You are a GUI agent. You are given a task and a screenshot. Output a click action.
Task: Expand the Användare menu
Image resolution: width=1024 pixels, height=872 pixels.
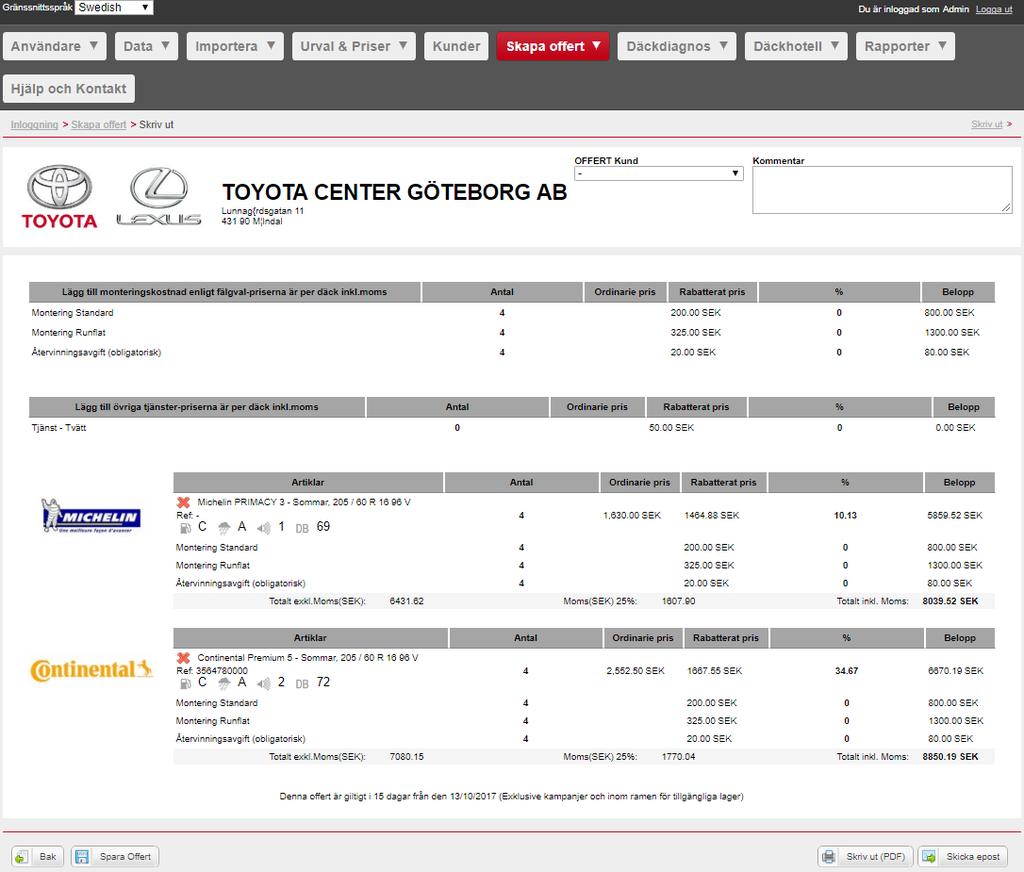tap(54, 46)
